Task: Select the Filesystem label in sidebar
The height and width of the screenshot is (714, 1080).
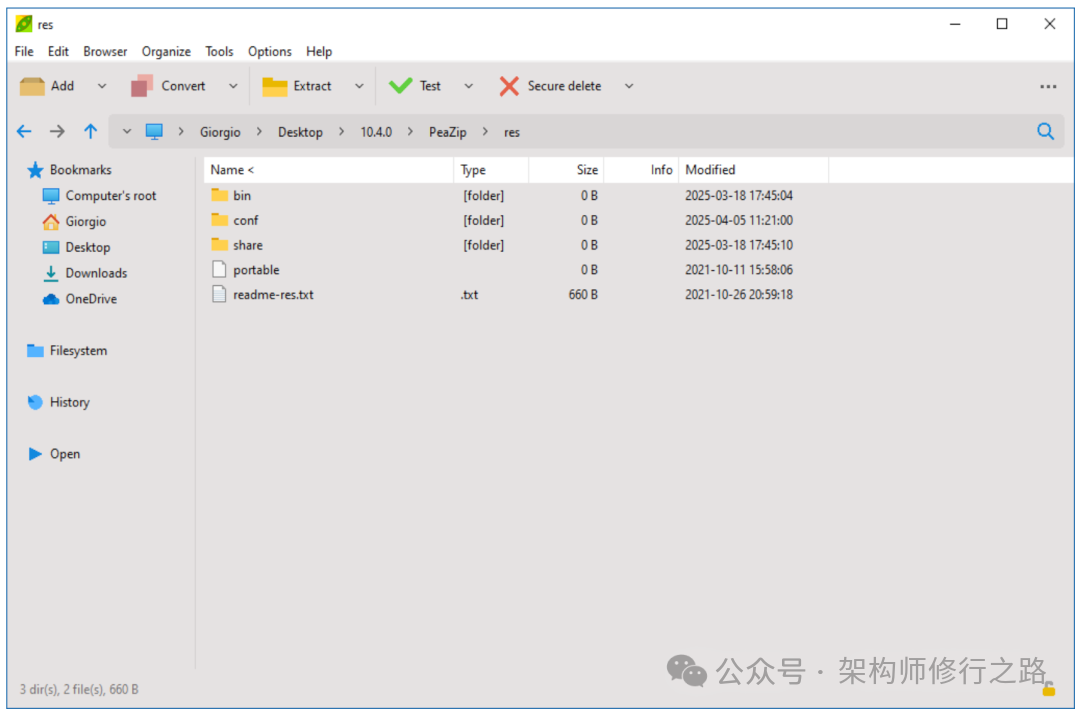Action: tap(79, 351)
